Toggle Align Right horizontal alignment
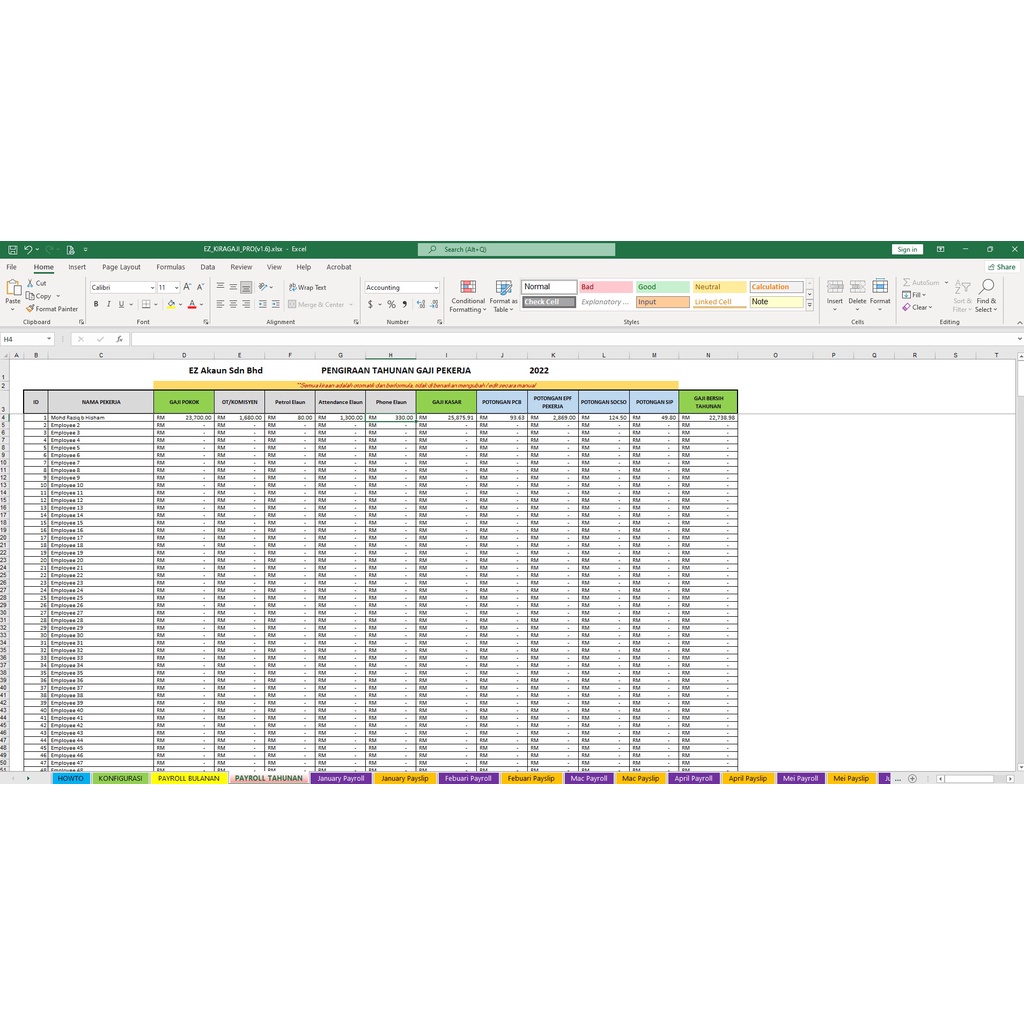Viewport: 1024px width, 1024px height. click(x=246, y=304)
